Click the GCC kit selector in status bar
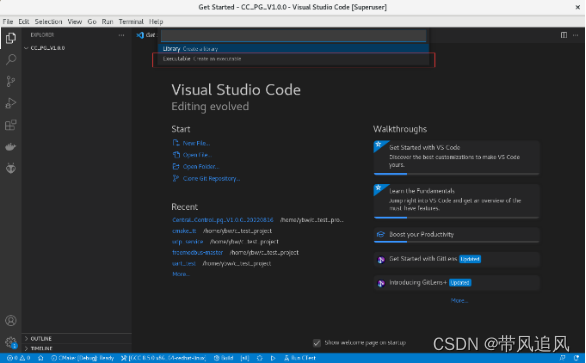Screen dimensions: 586x363 (x=163, y=358)
